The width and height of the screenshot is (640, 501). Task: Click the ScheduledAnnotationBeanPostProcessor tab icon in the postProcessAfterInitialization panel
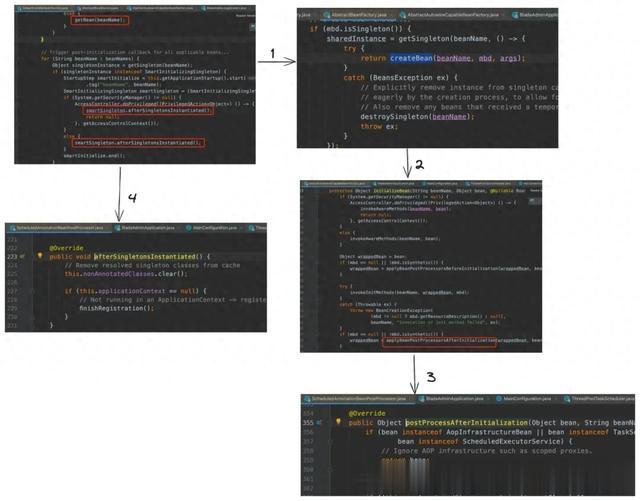308,399
